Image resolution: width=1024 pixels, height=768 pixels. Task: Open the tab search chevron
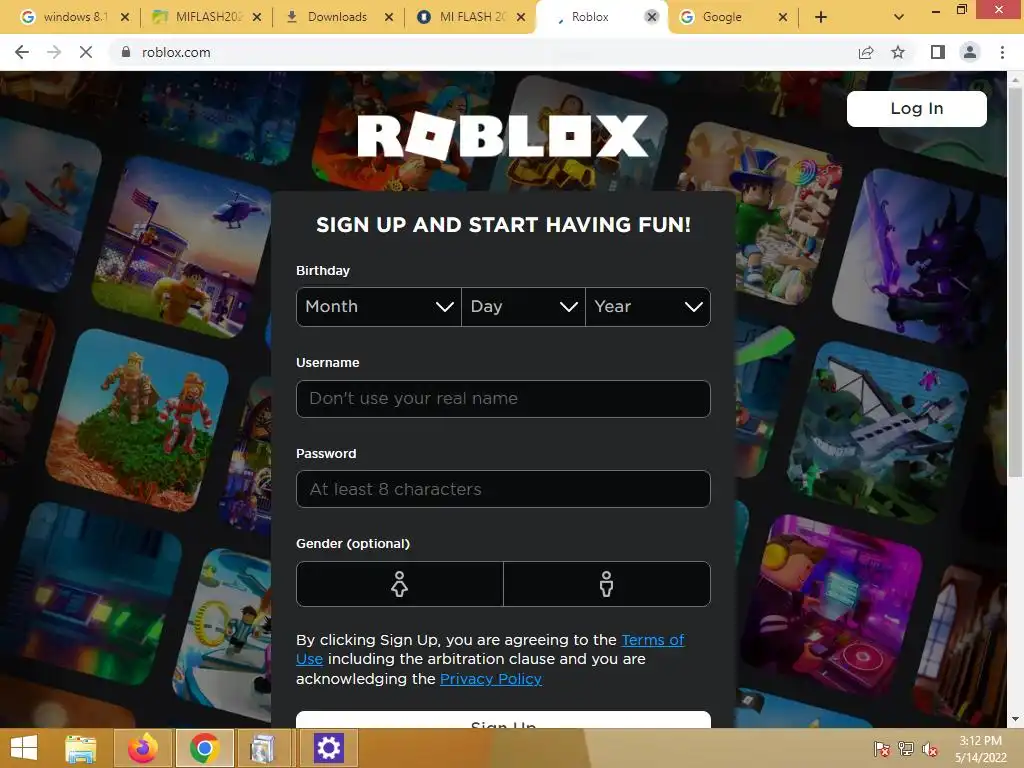899,17
